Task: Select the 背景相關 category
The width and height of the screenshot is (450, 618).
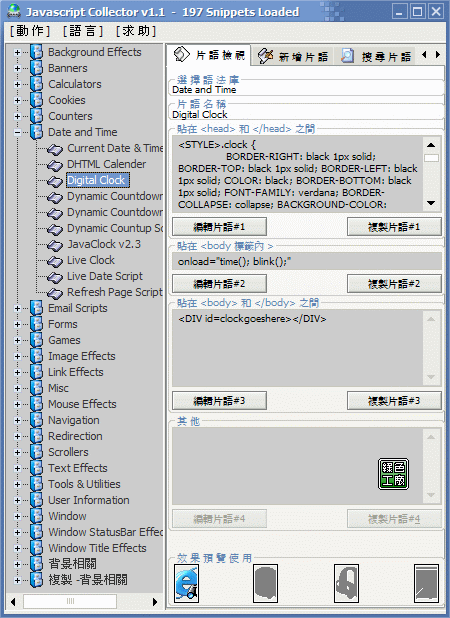Action: (x=72, y=564)
